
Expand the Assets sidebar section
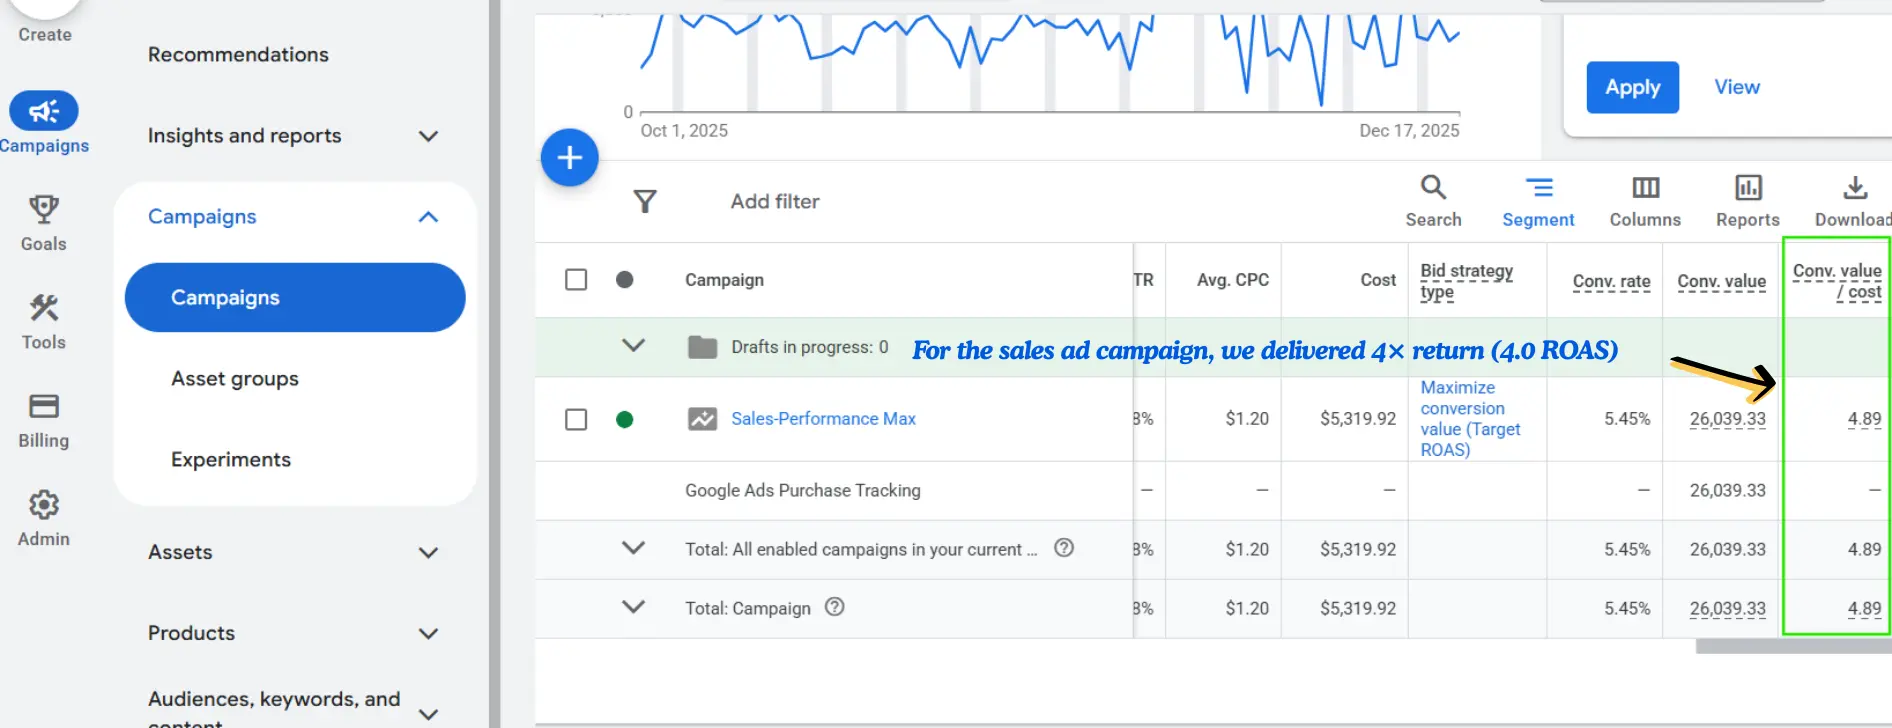tap(428, 553)
